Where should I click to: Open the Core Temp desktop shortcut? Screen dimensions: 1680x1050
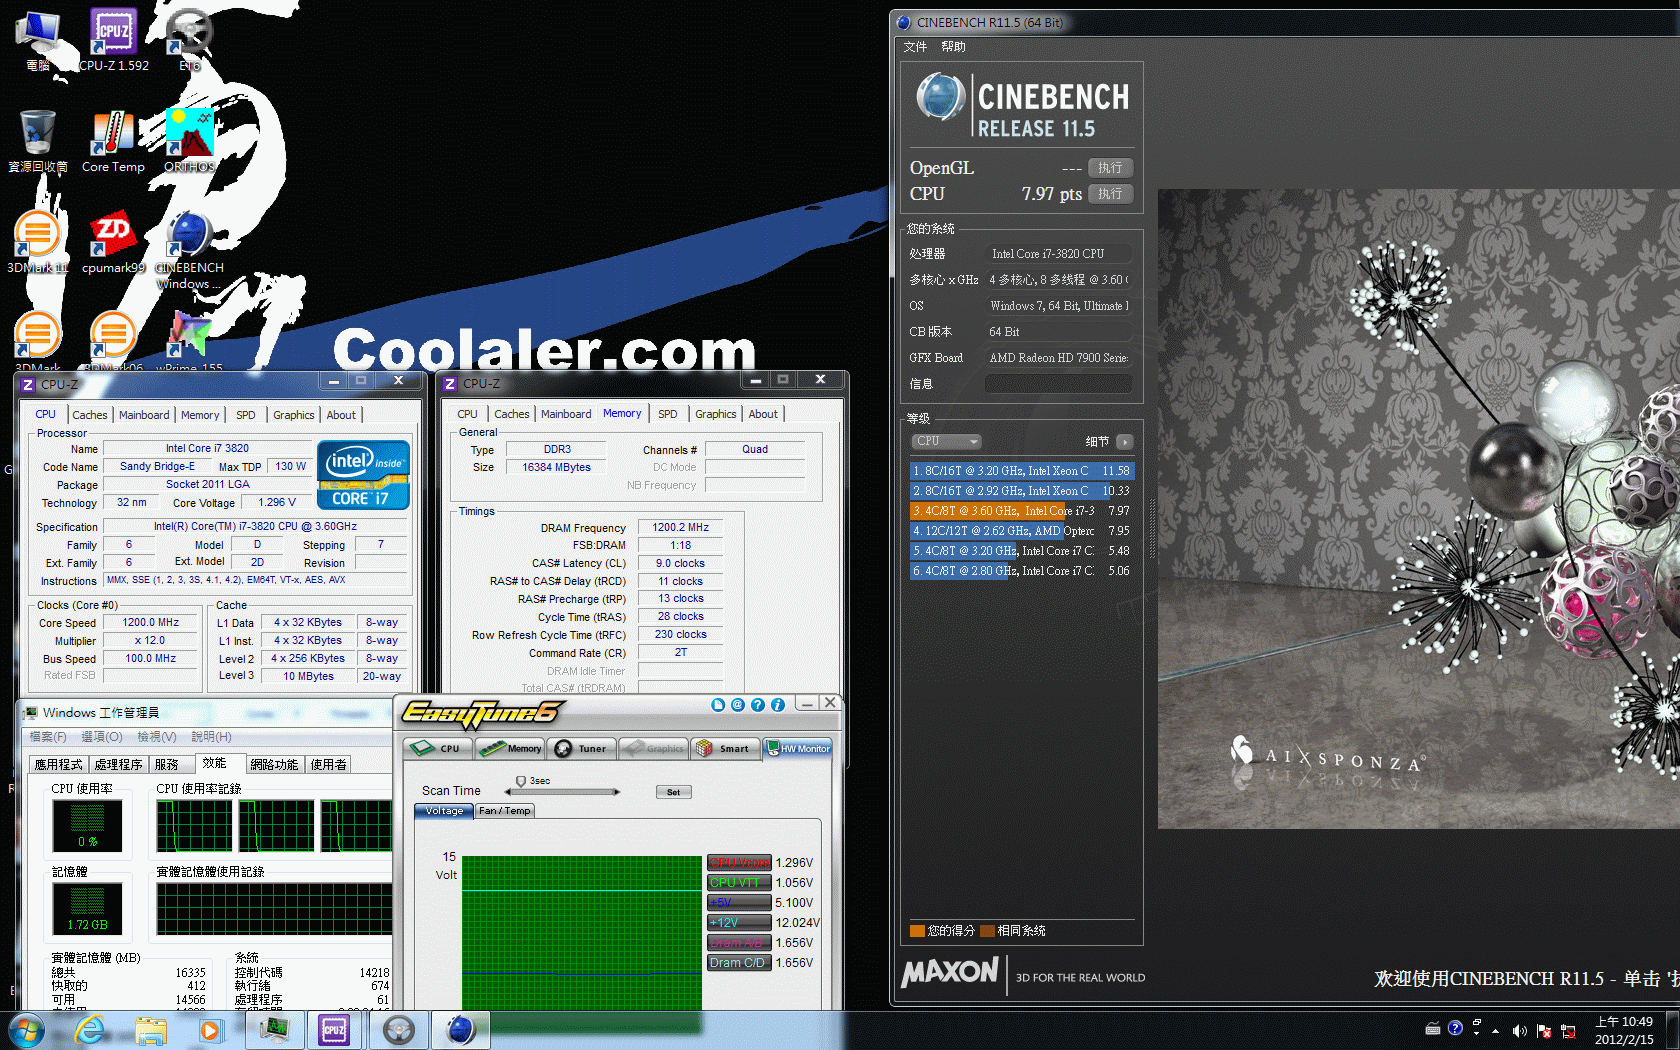click(x=113, y=141)
